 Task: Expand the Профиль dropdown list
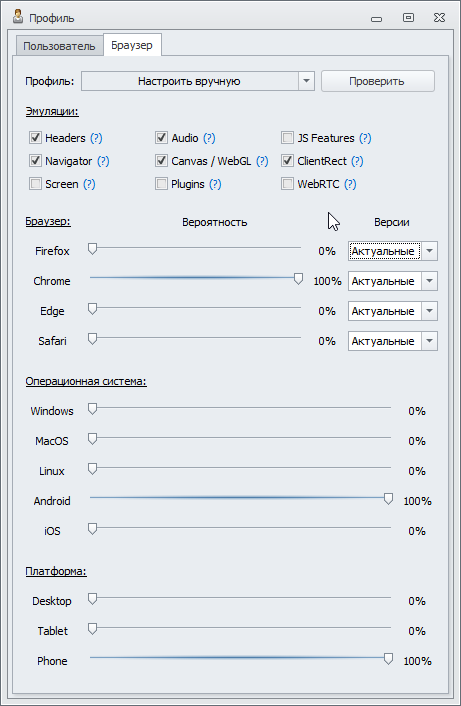pos(306,81)
